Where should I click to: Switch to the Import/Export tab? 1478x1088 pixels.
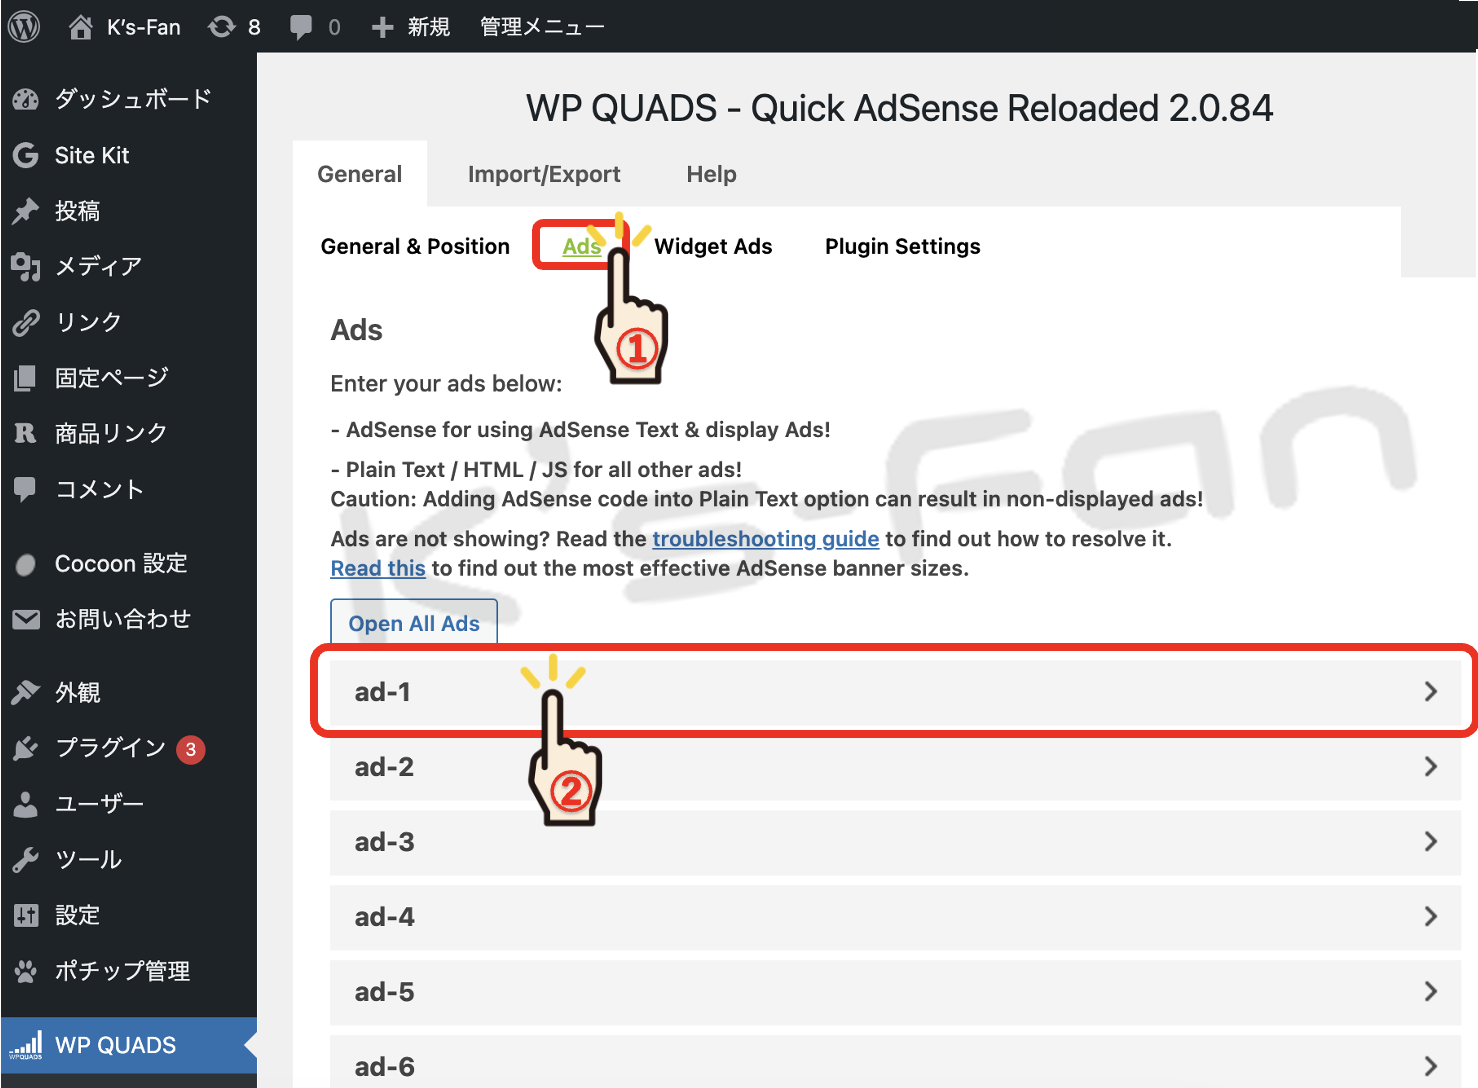[x=543, y=173]
